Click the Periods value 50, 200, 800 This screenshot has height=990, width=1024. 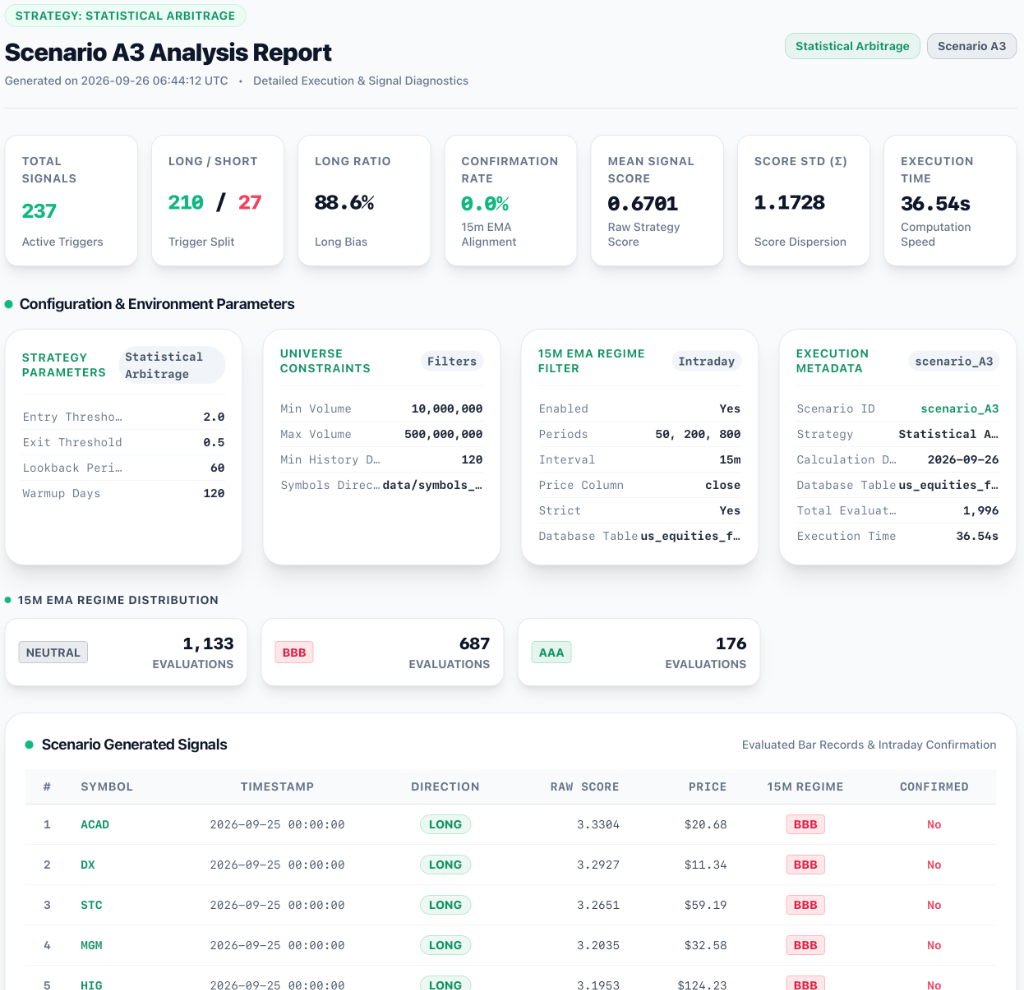point(697,434)
